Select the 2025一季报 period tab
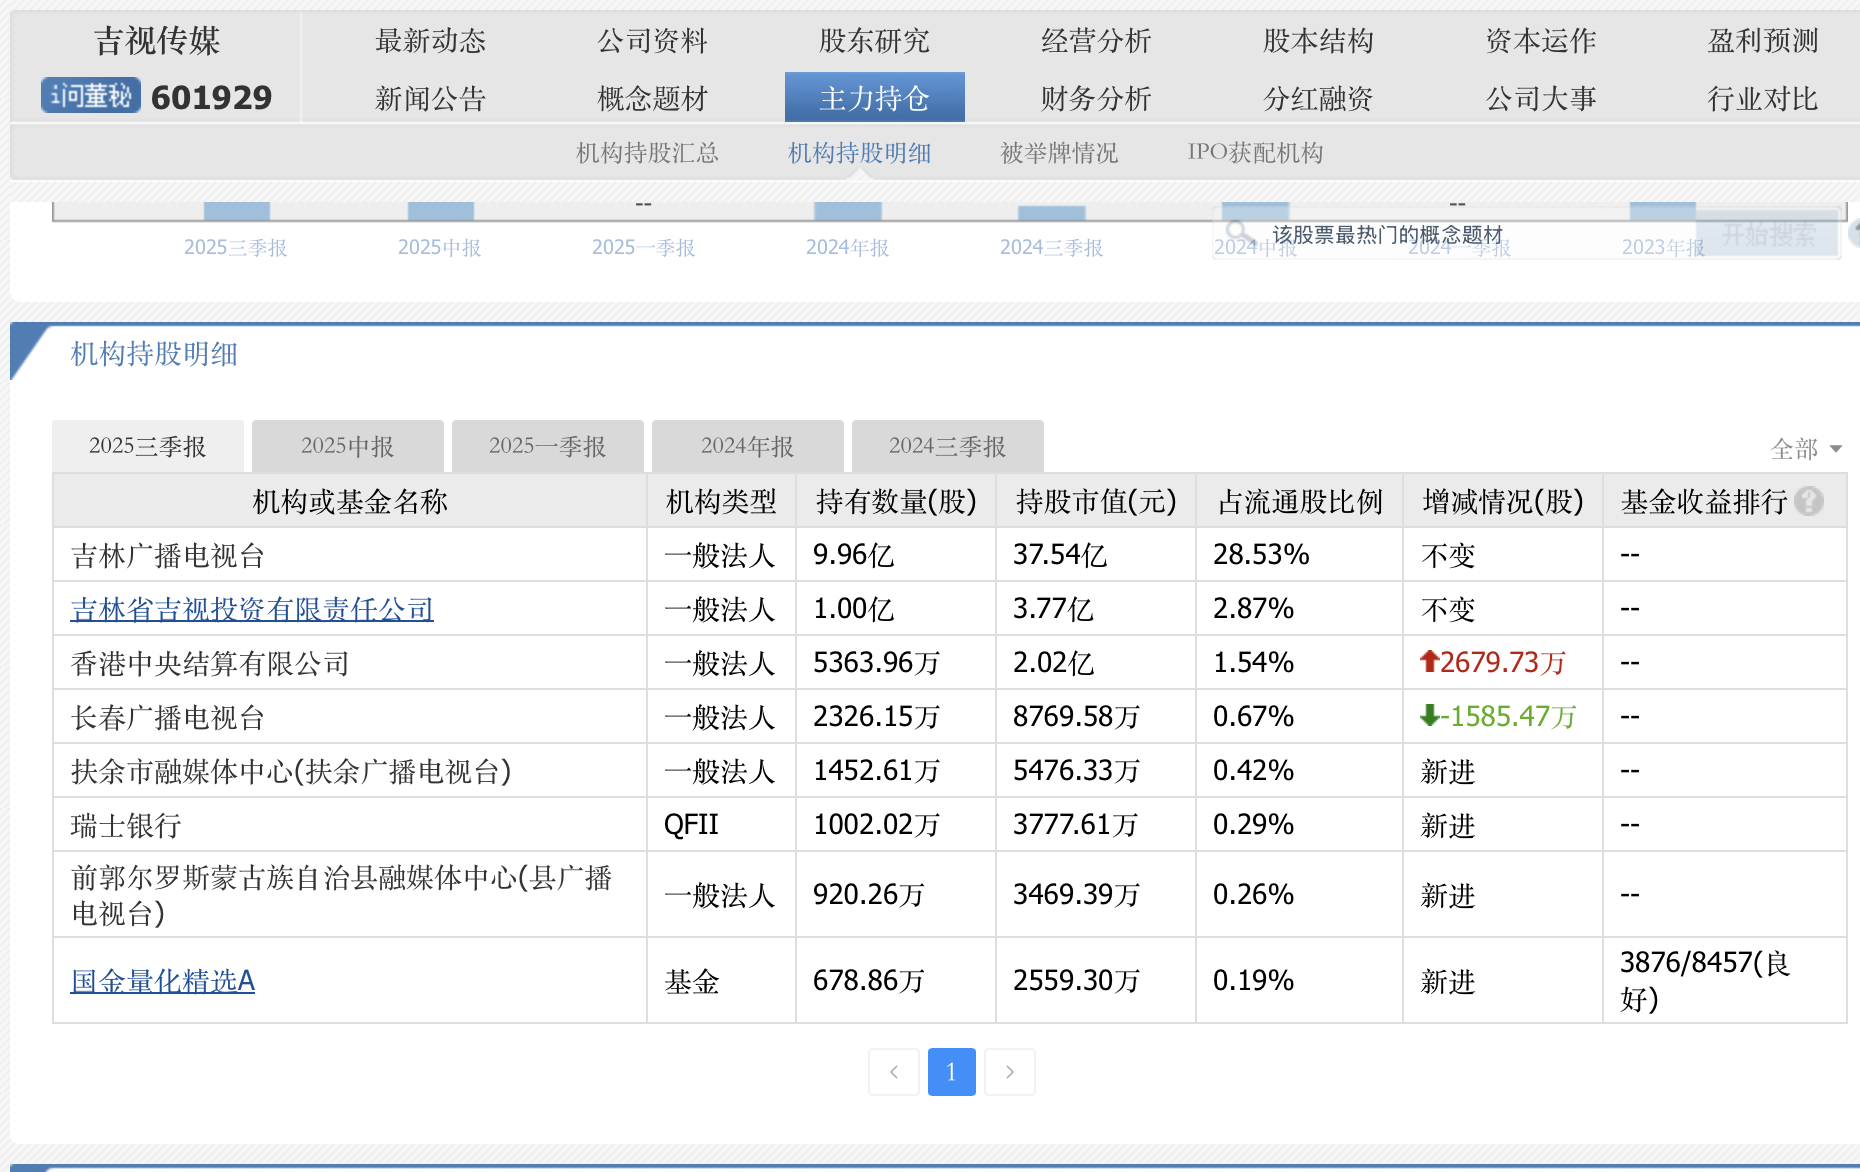The width and height of the screenshot is (1860, 1172). (548, 446)
